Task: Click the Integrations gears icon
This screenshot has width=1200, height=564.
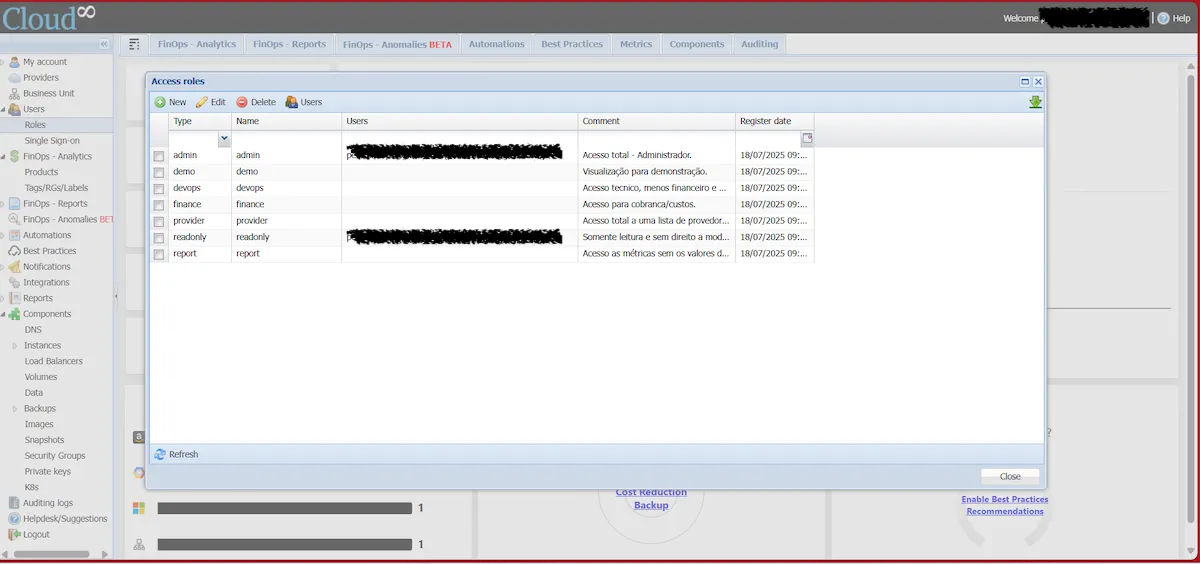Action: (x=14, y=282)
